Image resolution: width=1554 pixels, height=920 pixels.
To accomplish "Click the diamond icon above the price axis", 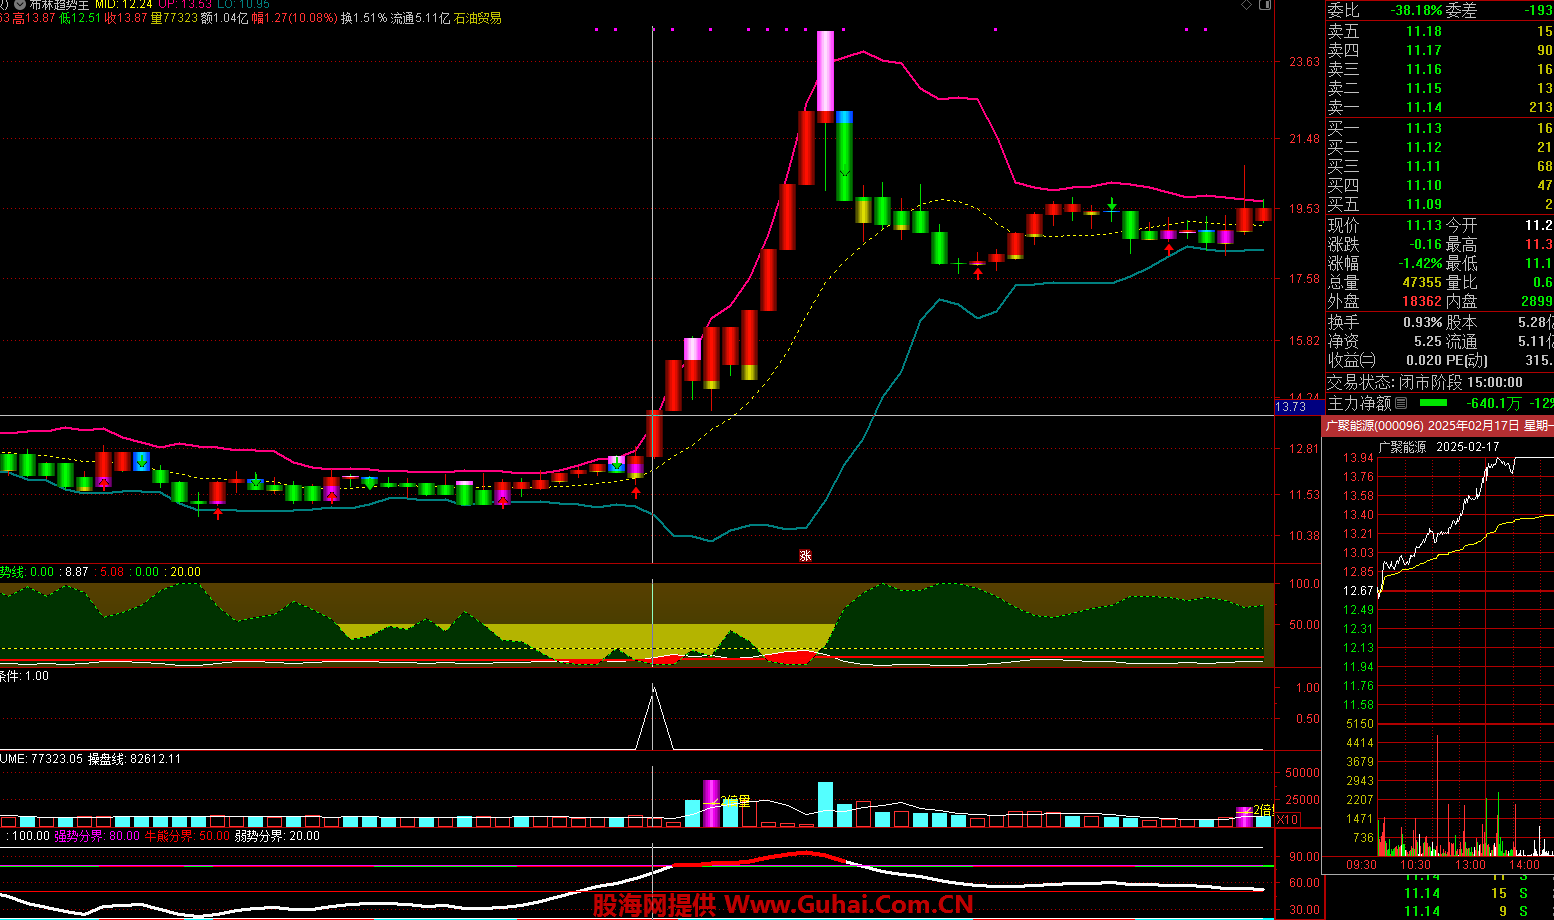I will pos(1246,5).
